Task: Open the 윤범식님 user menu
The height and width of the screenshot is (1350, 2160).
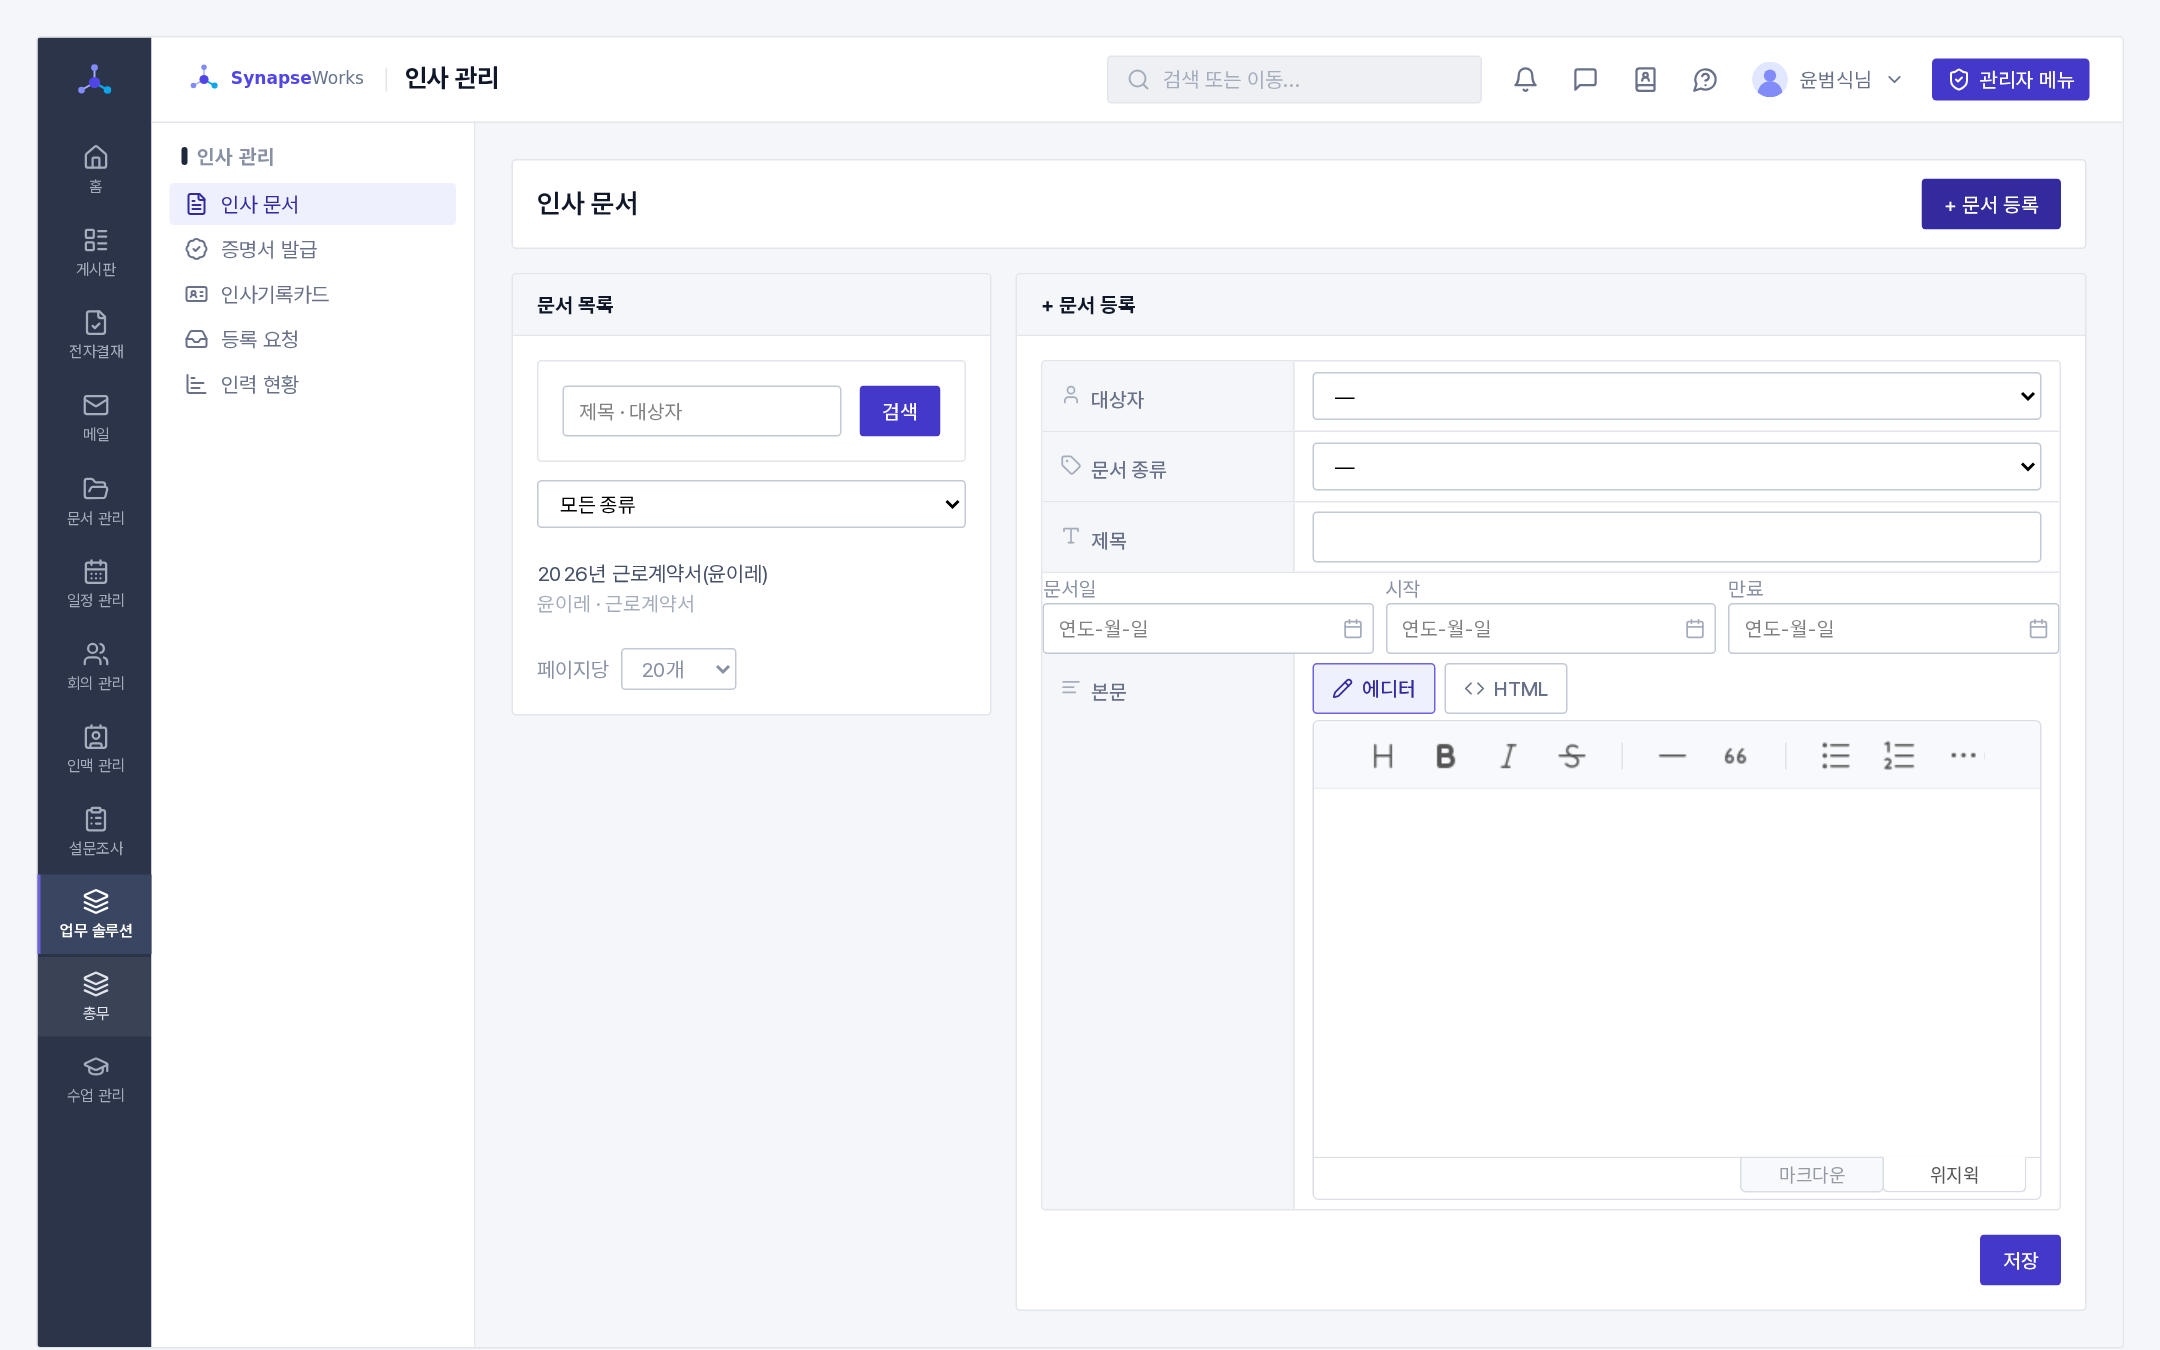Action: click(x=1827, y=80)
